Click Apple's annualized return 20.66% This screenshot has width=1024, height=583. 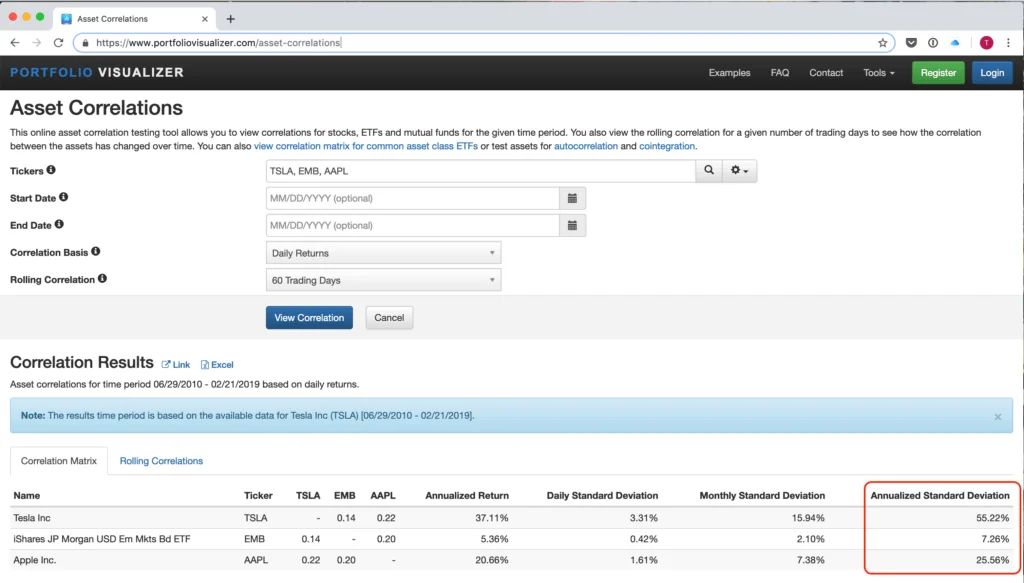[x=492, y=560]
